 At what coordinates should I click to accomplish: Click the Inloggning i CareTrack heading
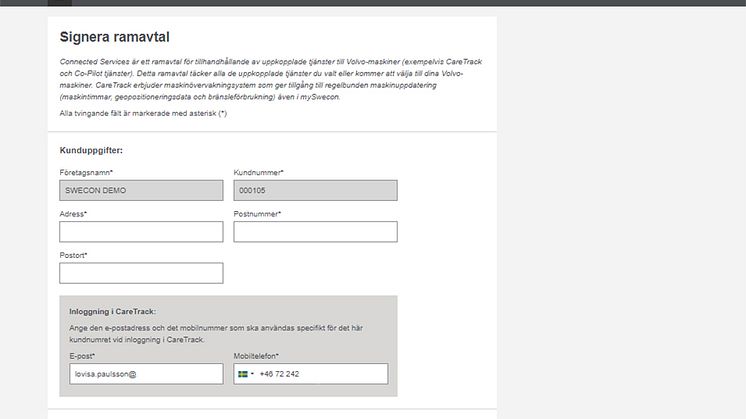pos(113,312)
